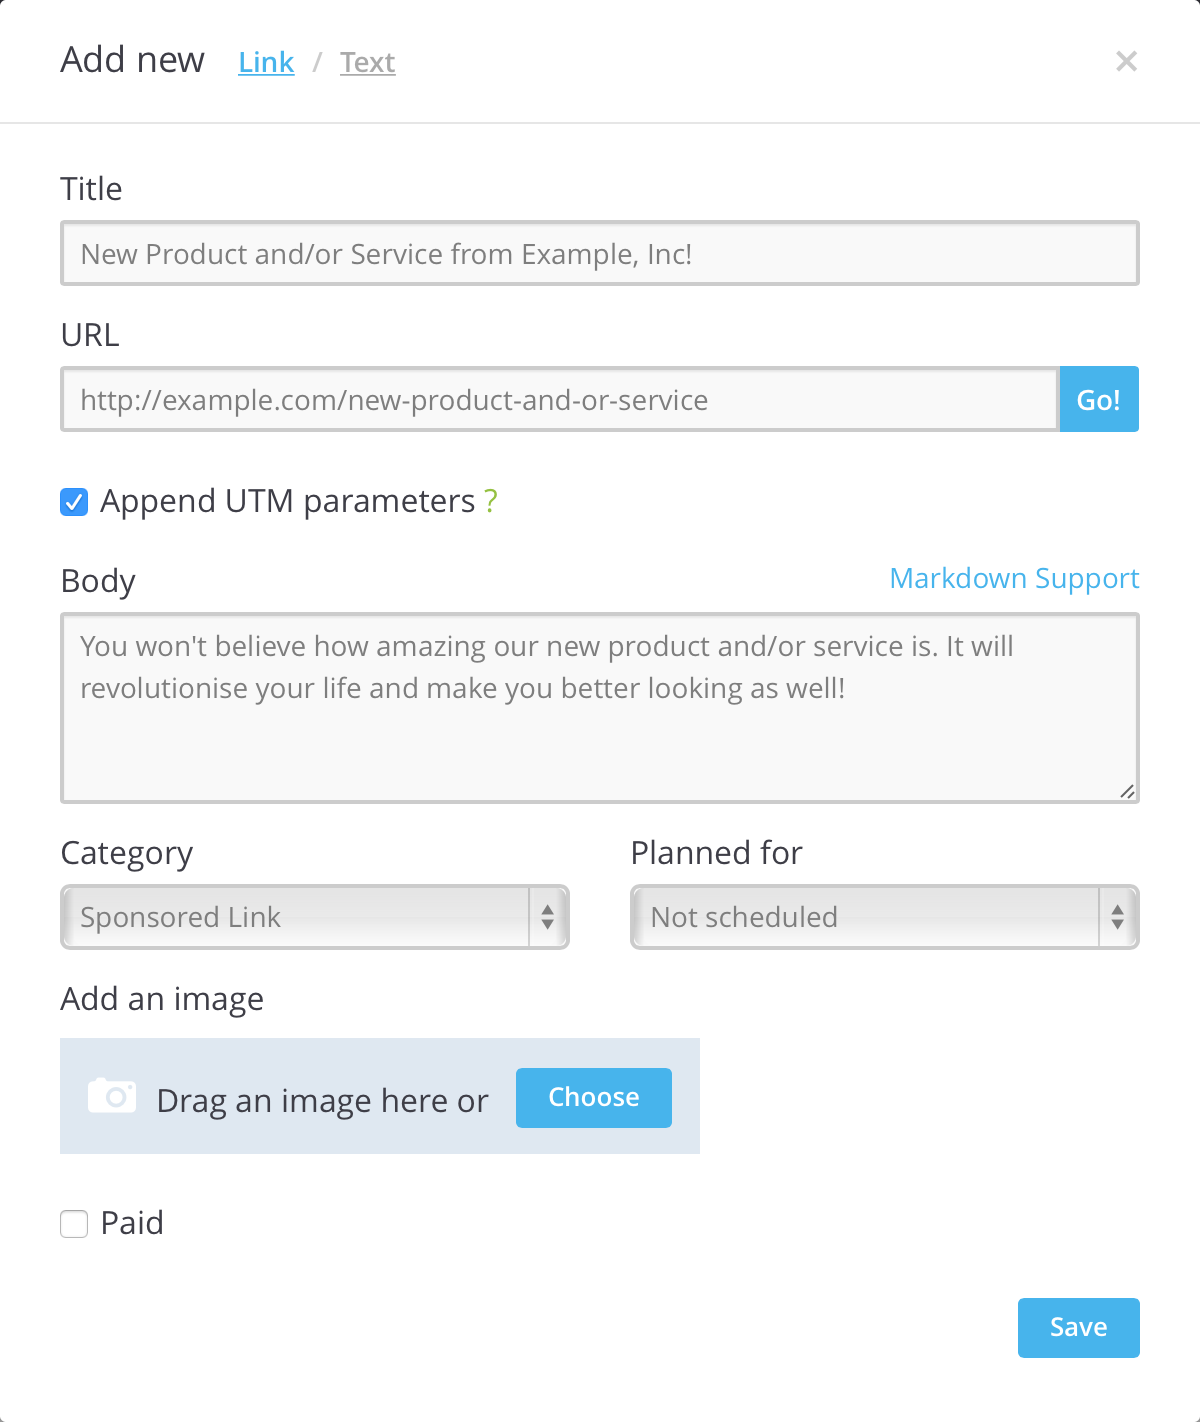This screenshot has height=1422, width=1200.
Task: Close the Add new dialog
Action: 1126,62
